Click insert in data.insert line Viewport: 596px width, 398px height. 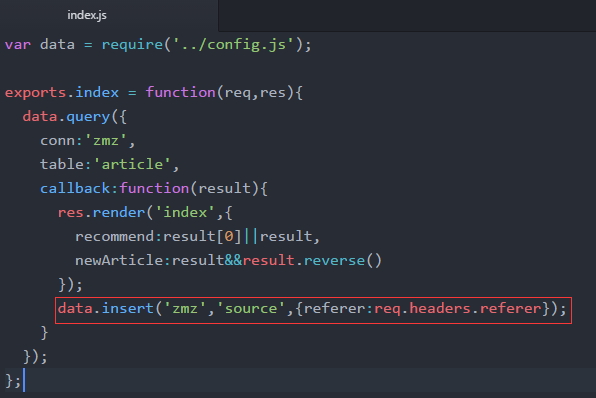128,308
